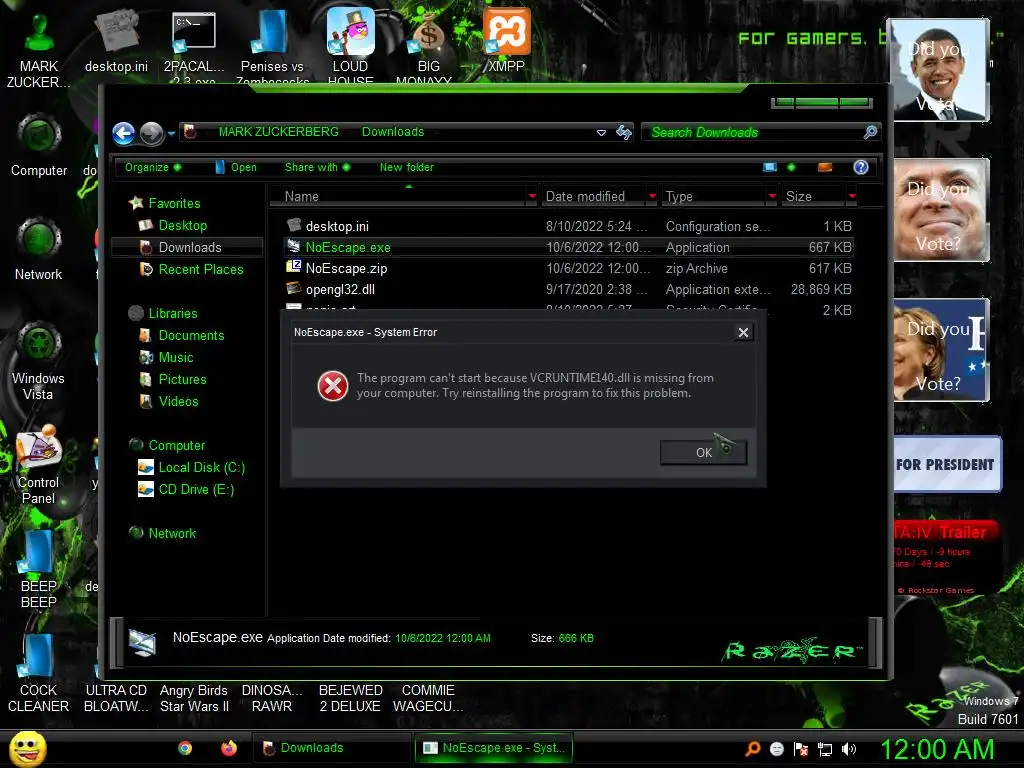Select the desktop.ini file row

(x=568, y=227)
